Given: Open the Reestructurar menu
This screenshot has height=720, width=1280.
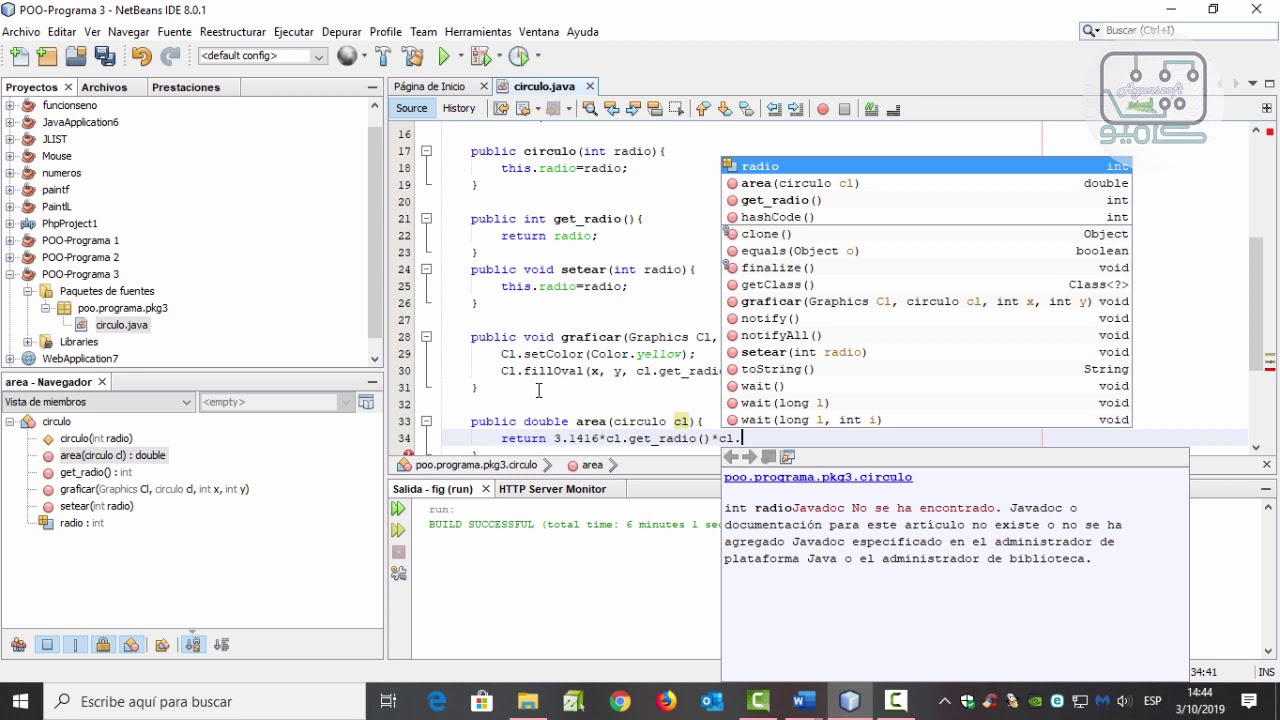Looking at the screenshot, I should (x=232, y=32).
